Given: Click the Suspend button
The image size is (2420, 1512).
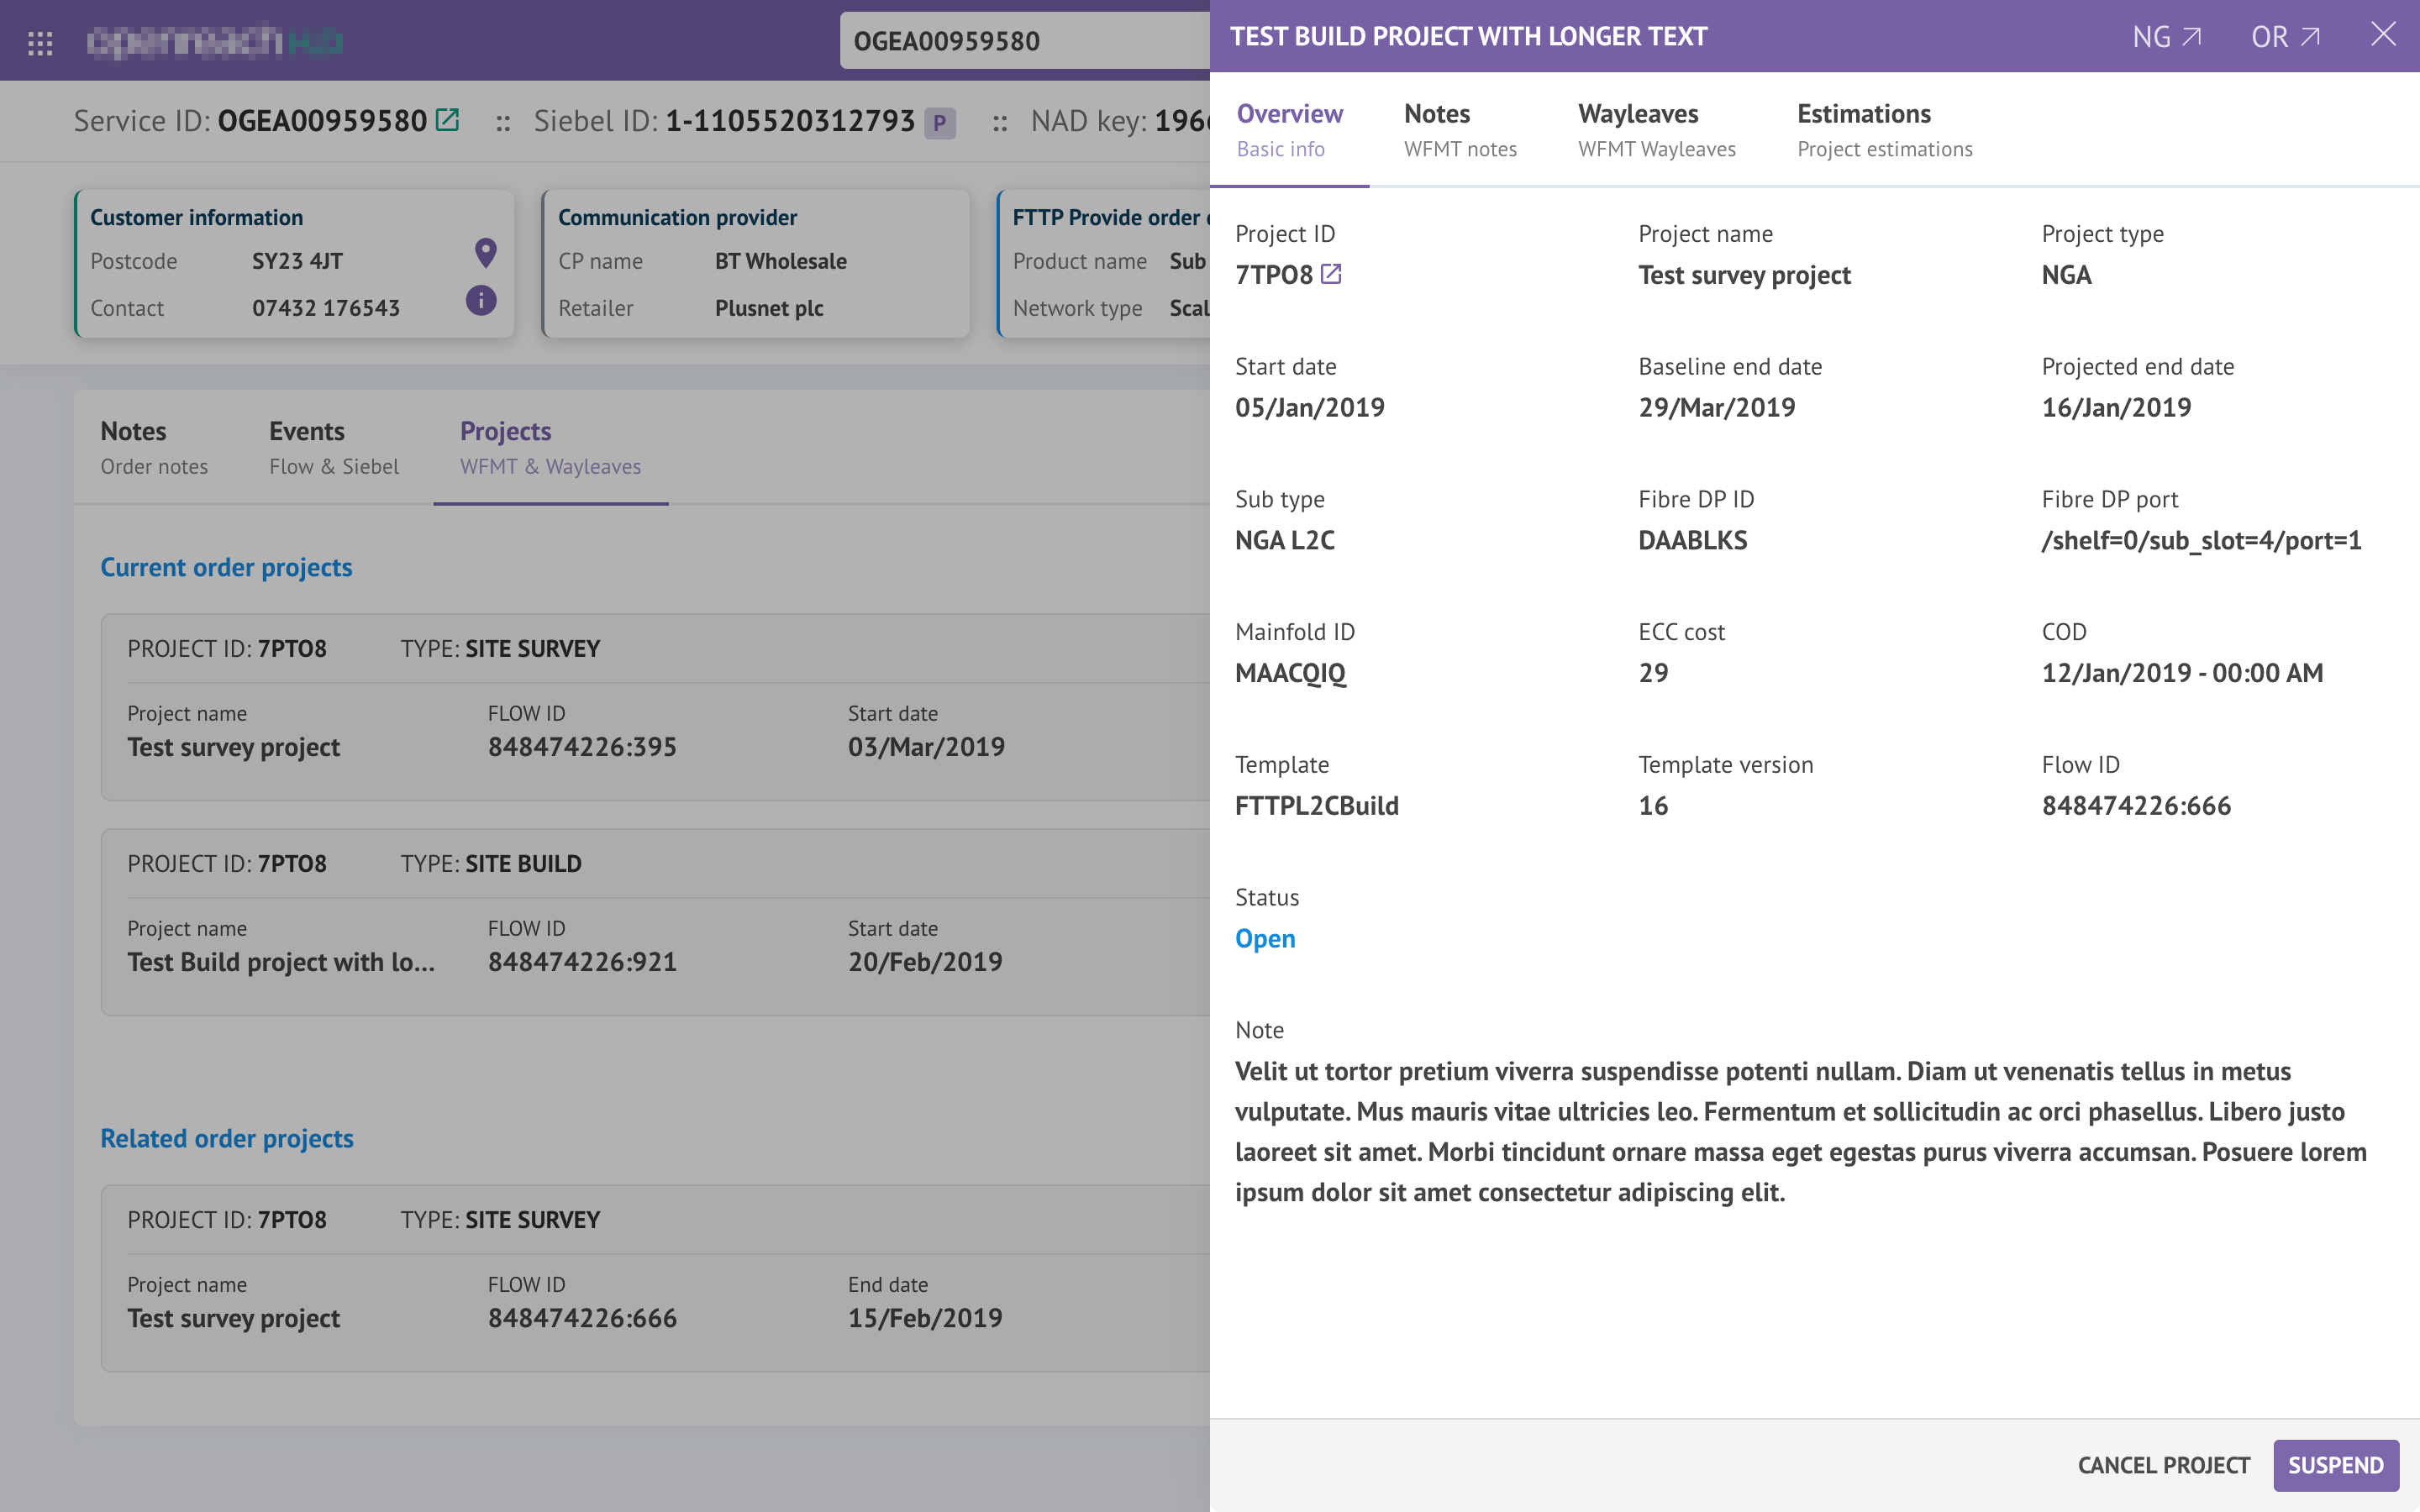Looking at the screenshot, I should 2335,1465.
